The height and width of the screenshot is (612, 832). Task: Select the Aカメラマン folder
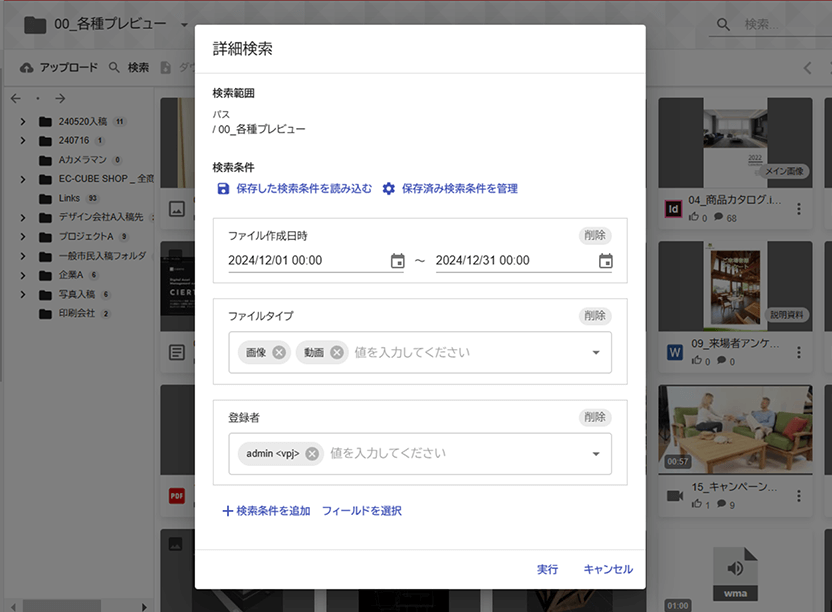[83, 160]
